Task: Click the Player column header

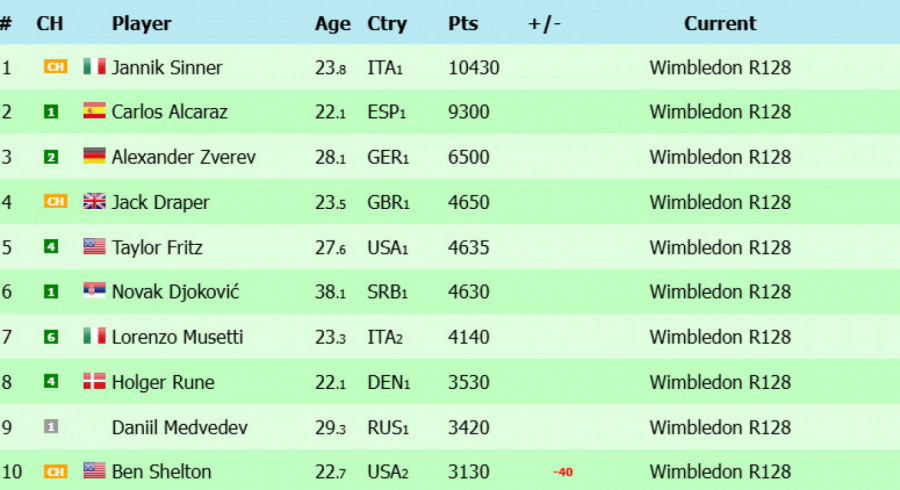Action: (141, 24)
